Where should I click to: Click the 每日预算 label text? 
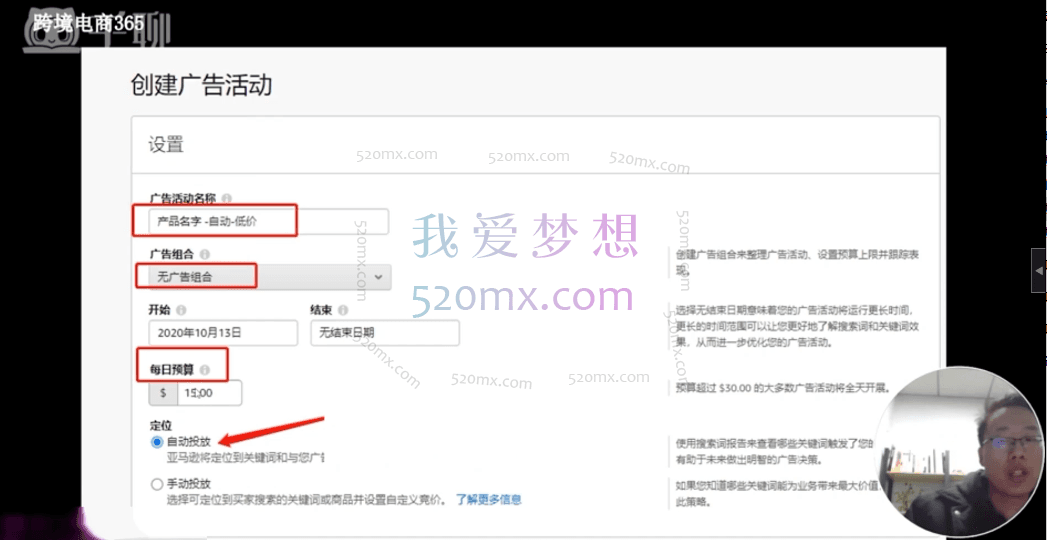172,369
